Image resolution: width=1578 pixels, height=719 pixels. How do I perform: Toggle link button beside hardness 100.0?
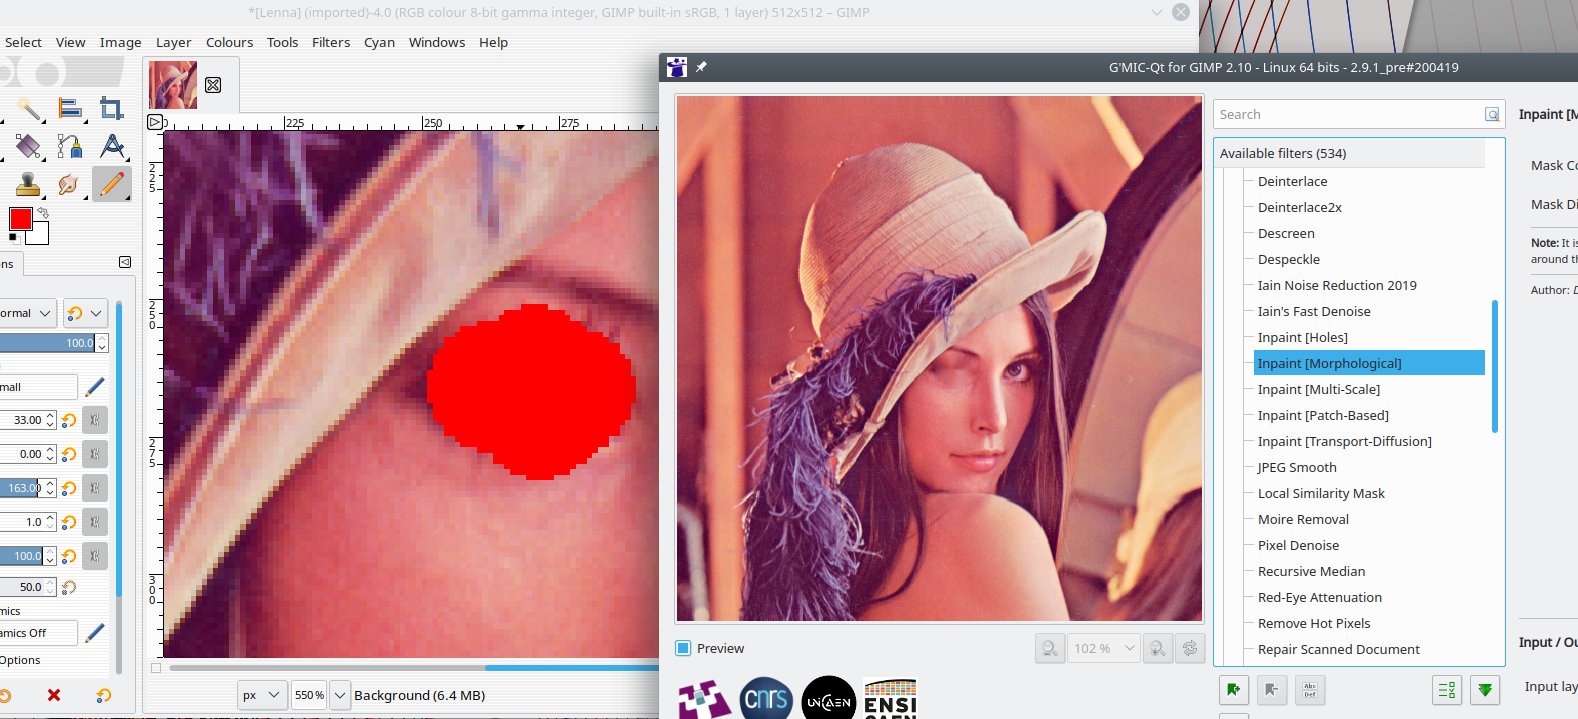click(x=95, y=556)
